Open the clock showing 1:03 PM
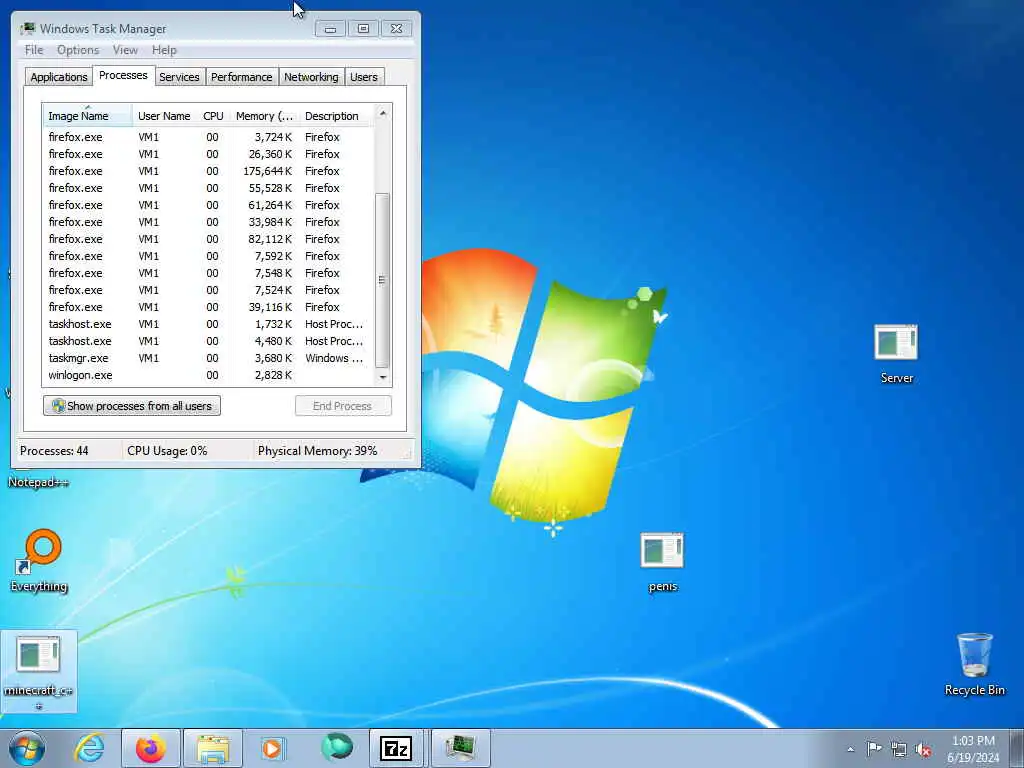This screenshot has height=768, width=1024. 973,749
